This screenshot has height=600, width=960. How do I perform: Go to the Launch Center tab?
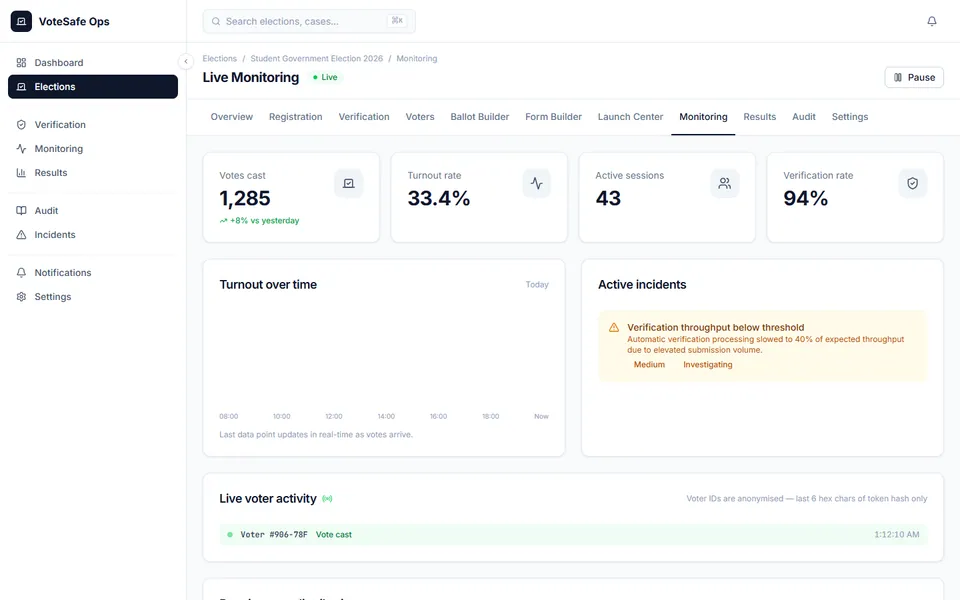[x=631, y=117]
